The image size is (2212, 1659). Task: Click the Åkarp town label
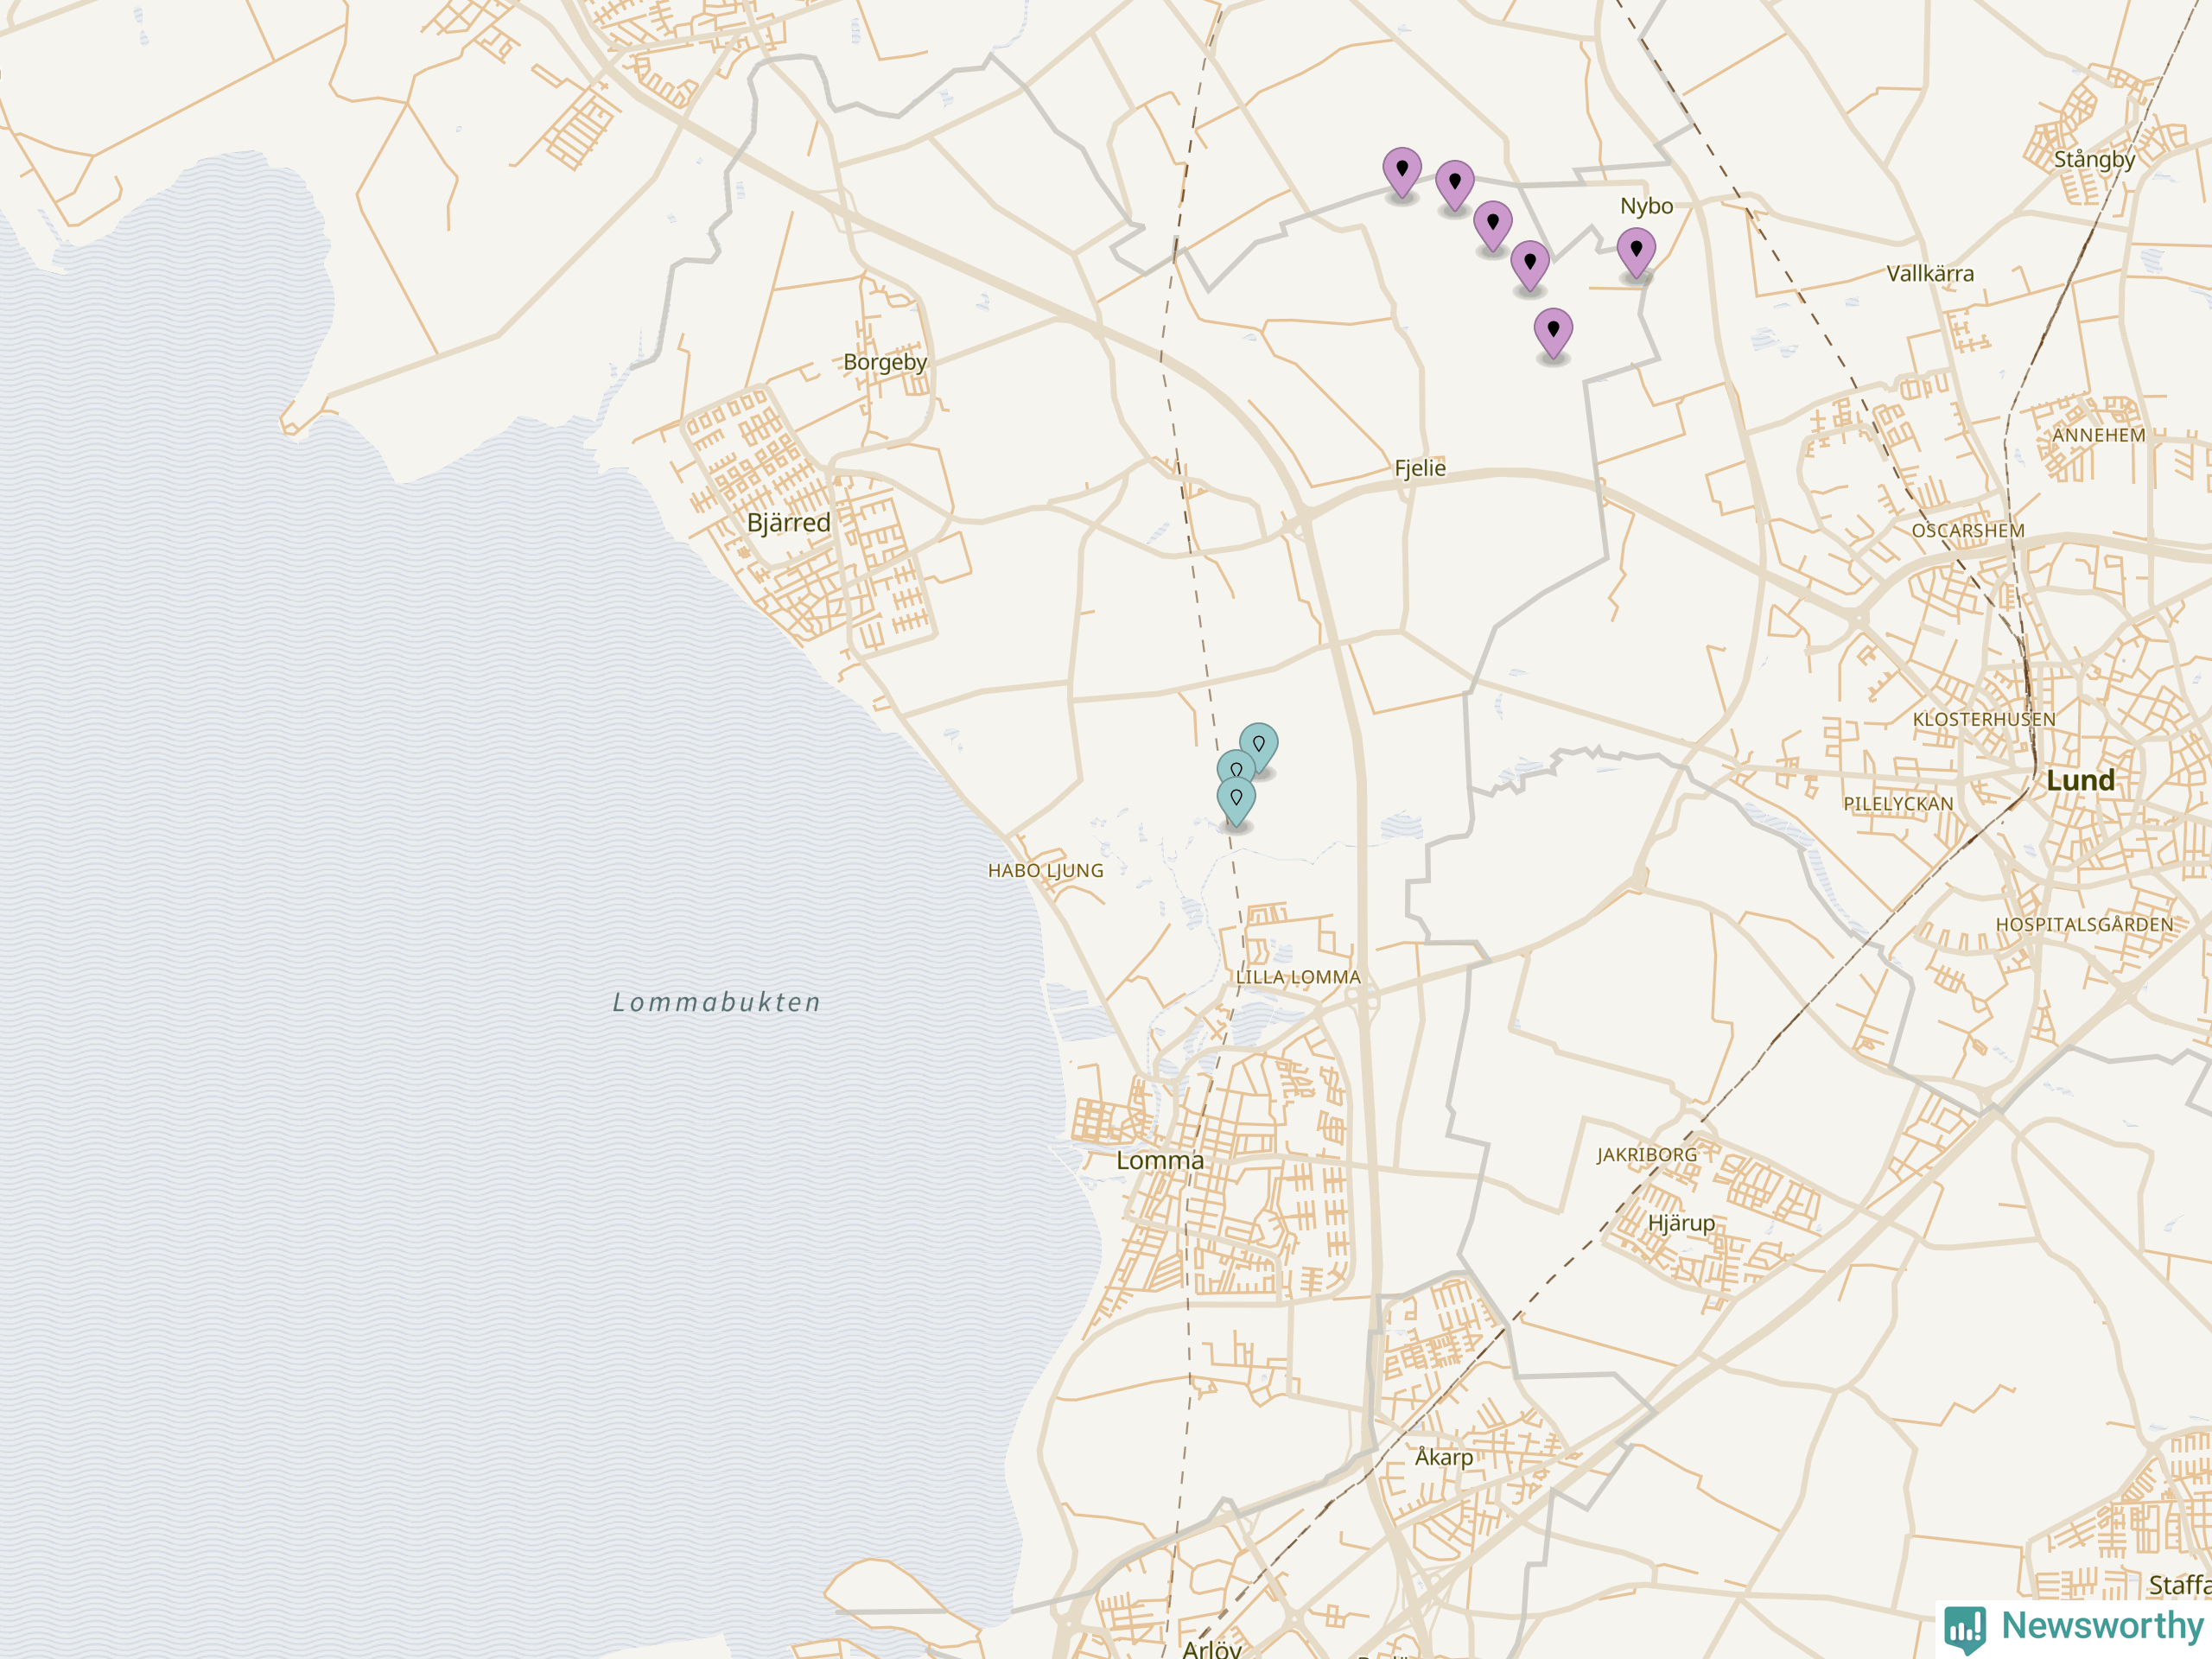[x=1444, y=1457]
